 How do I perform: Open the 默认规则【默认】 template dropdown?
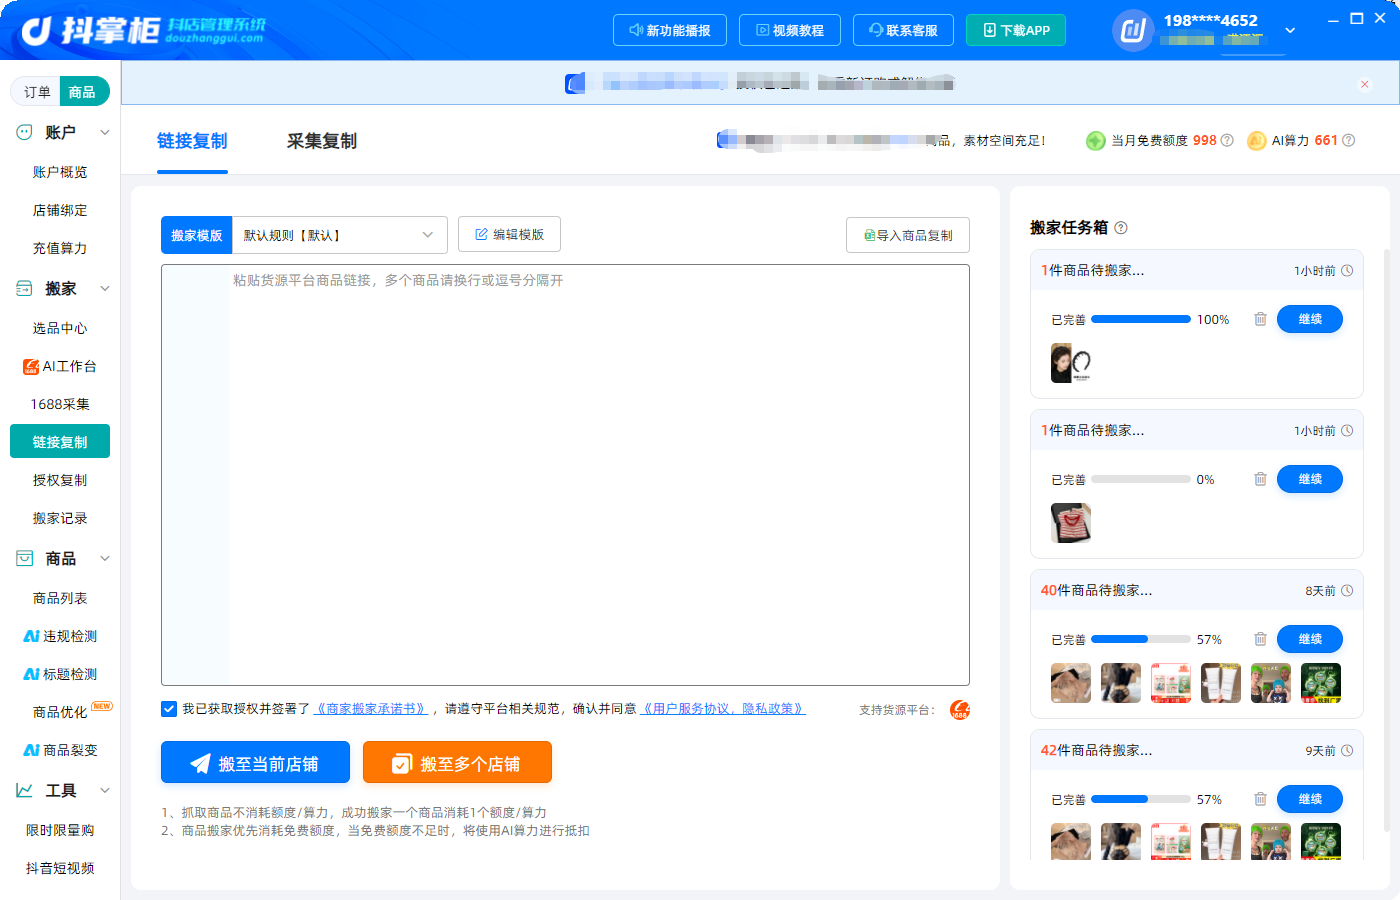coord(340,235)
